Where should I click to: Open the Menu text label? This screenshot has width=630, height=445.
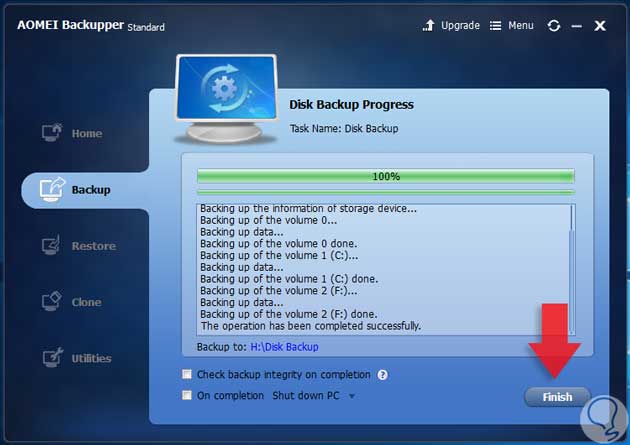521,26
